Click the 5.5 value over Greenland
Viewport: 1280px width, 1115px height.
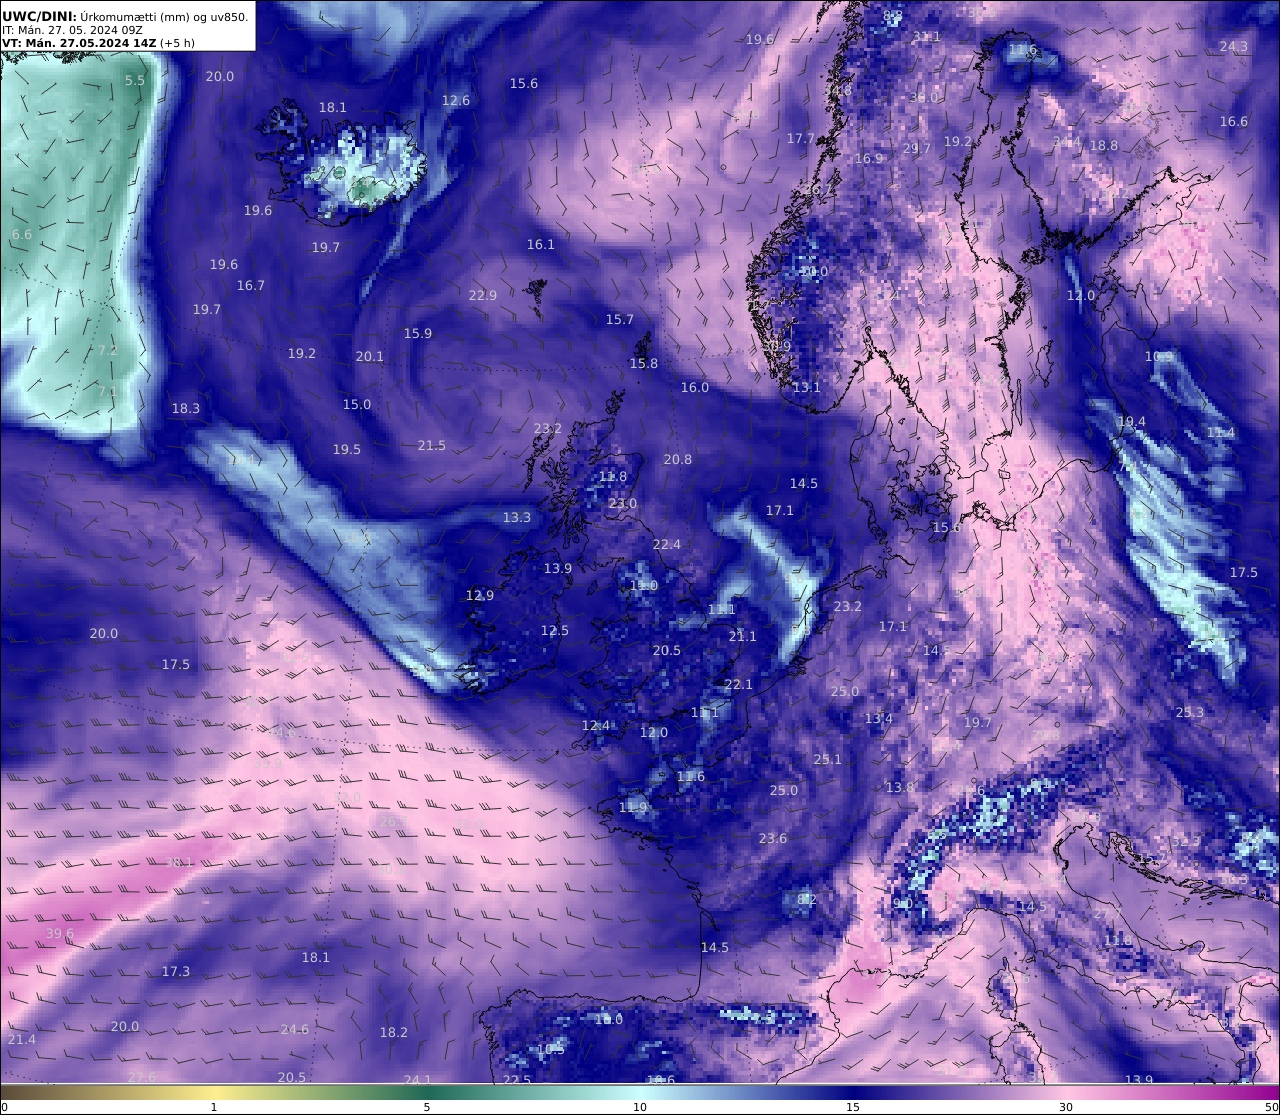(x=135, y=80)
